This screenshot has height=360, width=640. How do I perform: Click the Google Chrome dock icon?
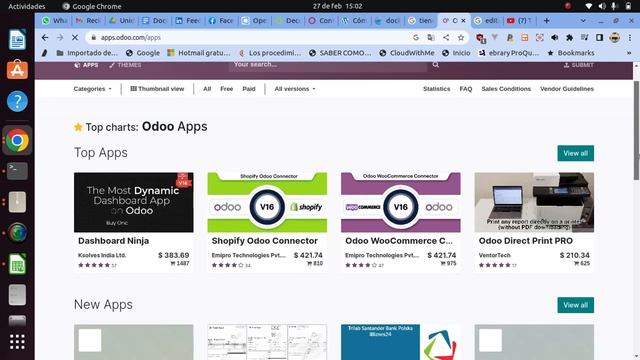17,140
